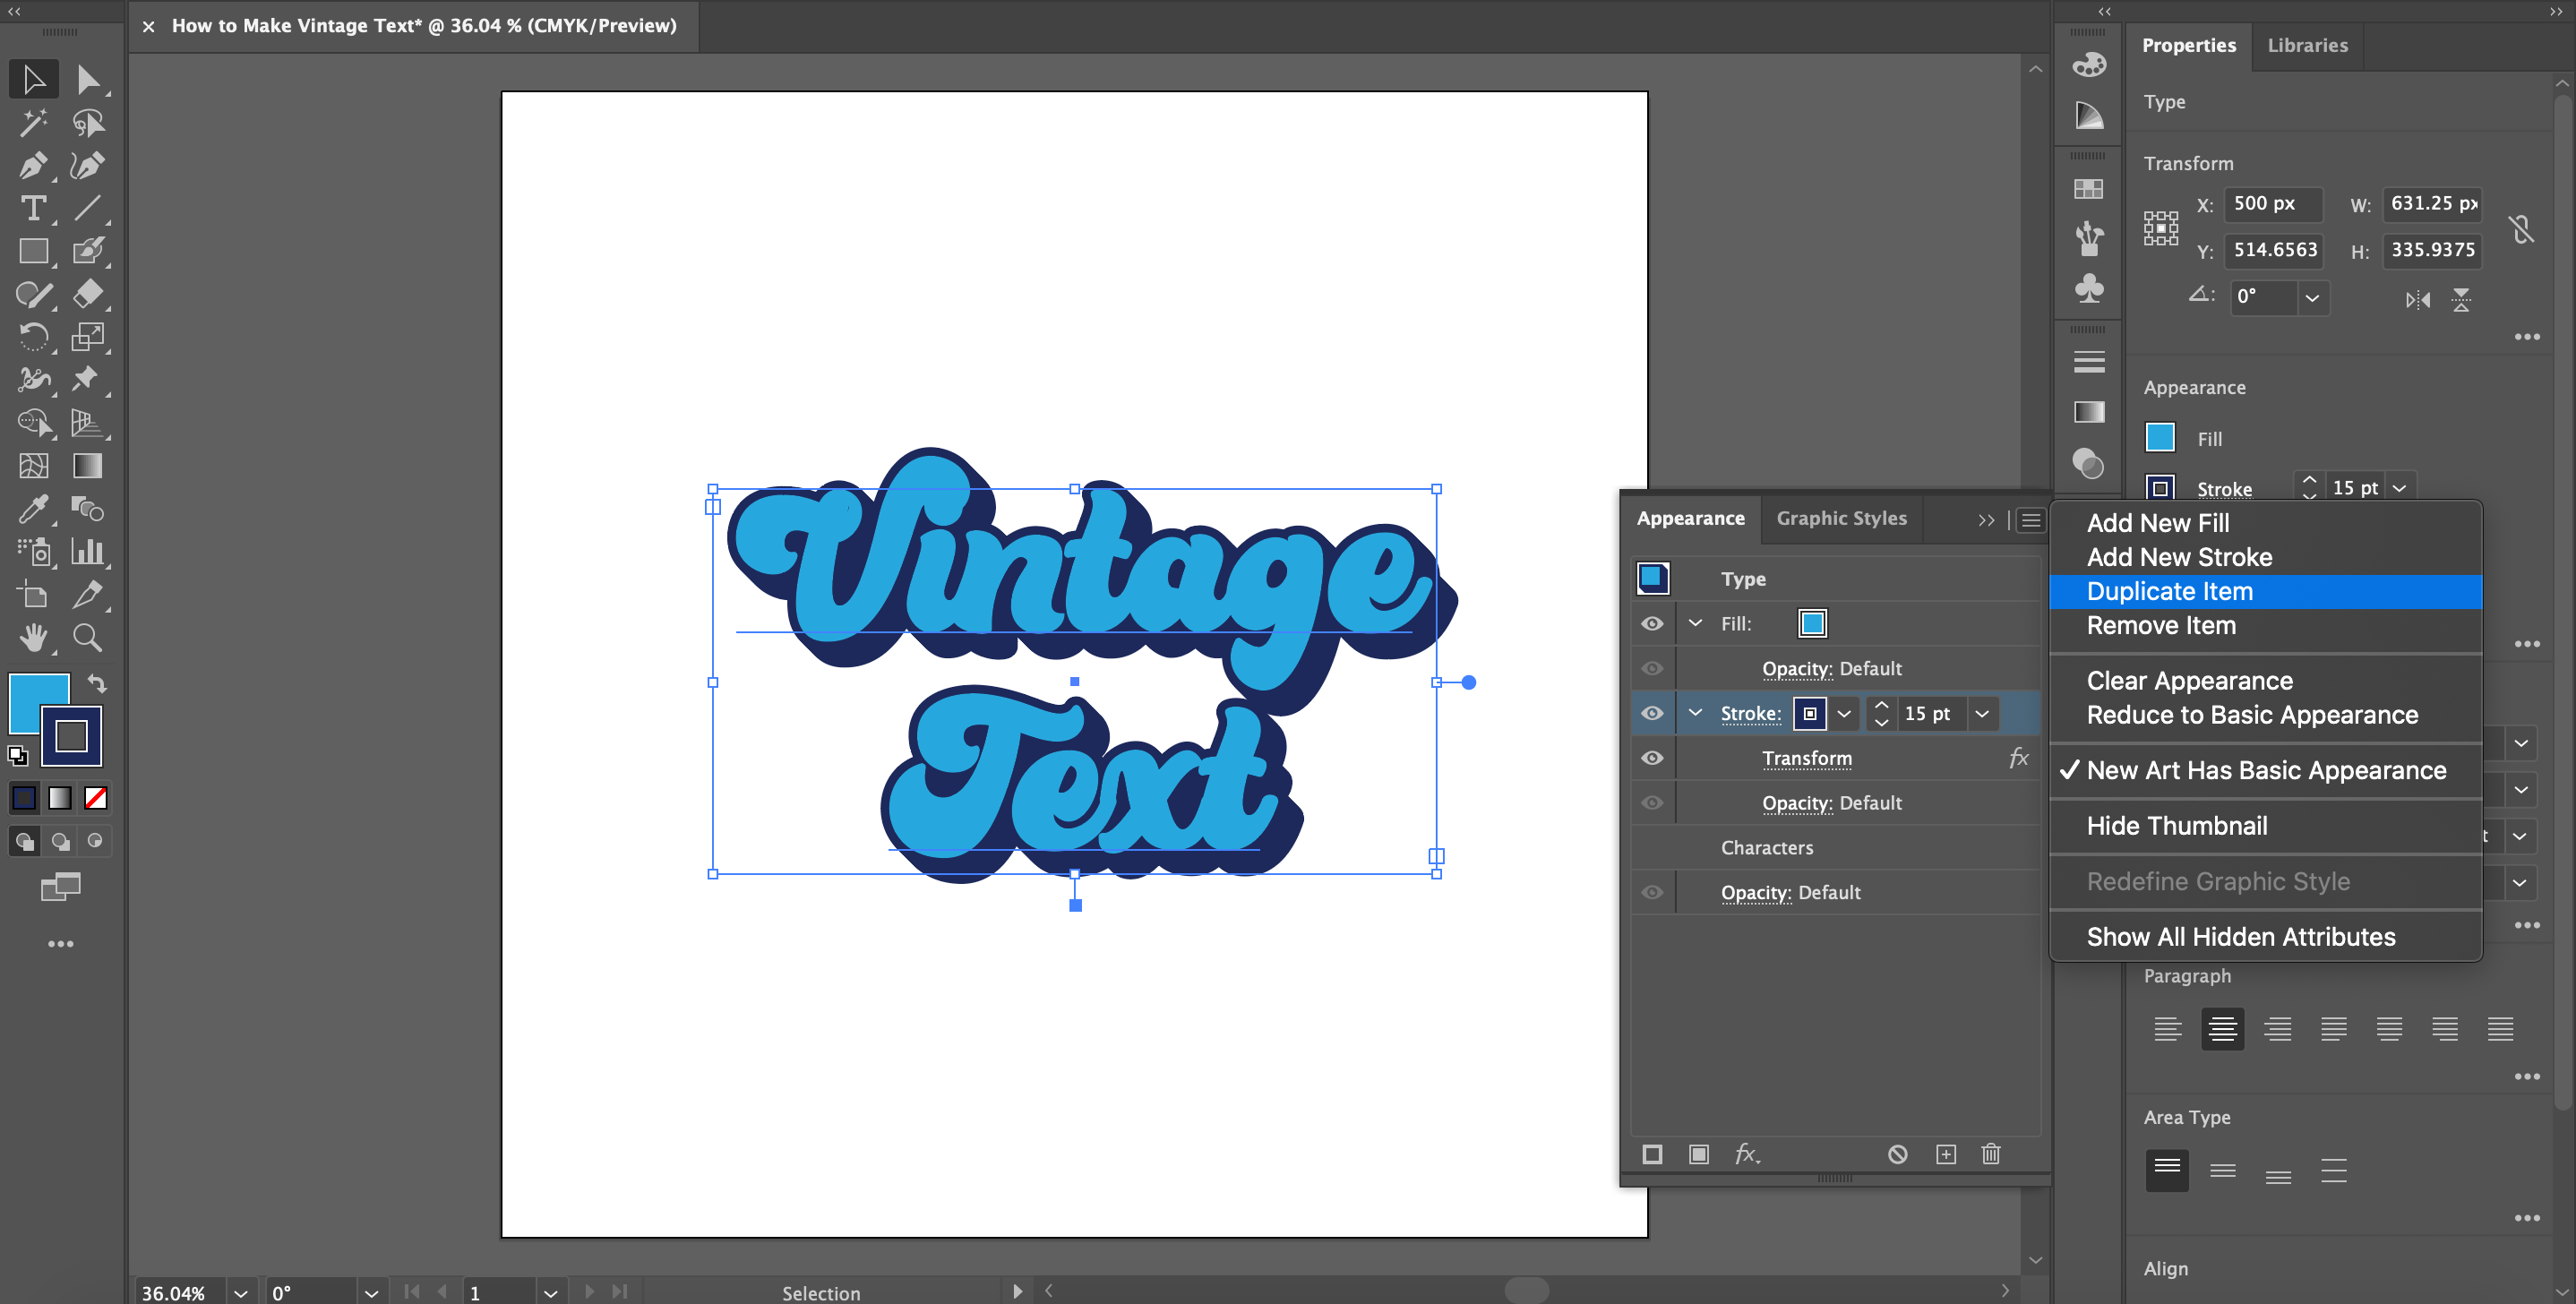Select the Eyedropper tool
The height and width of the screenshot is (1304, 2576).
(x=33, y=510)
